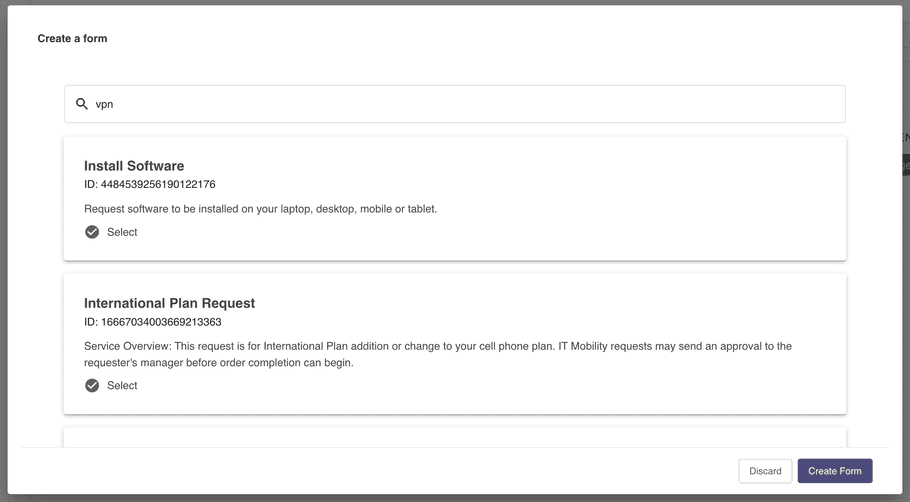Click the Create a form heading

coord(73,38)
